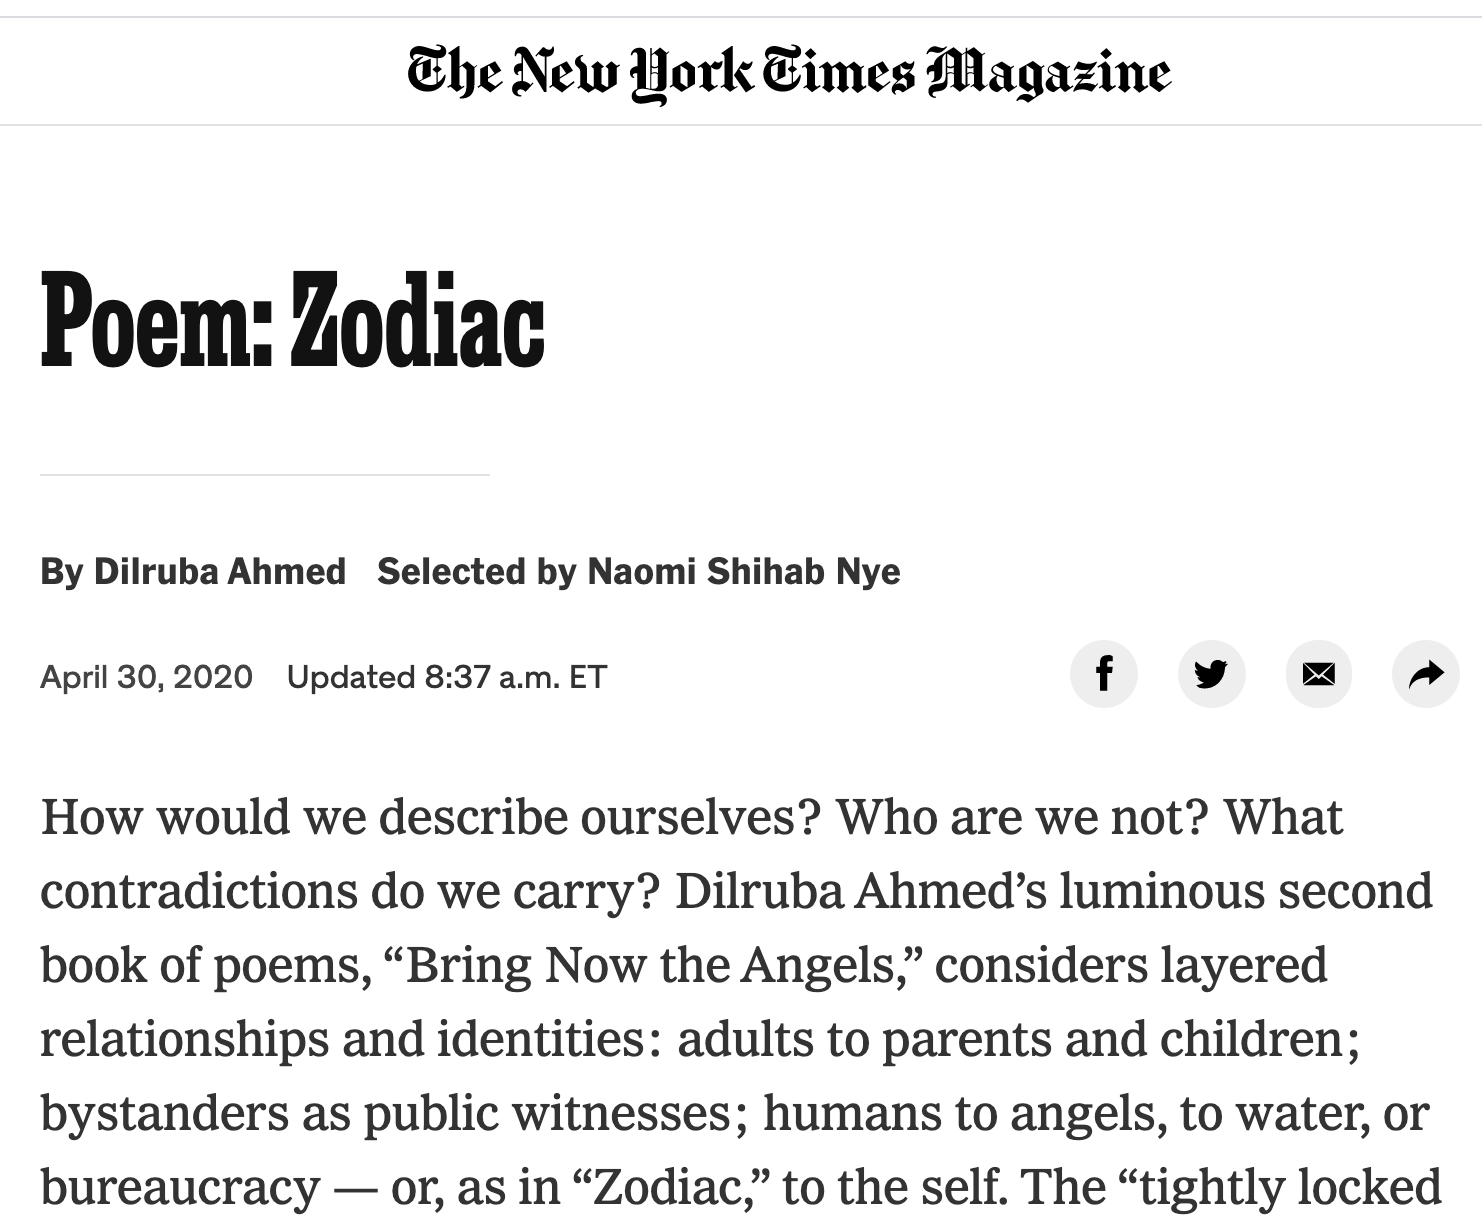Share the article on Facebook

coord(1103,674)
